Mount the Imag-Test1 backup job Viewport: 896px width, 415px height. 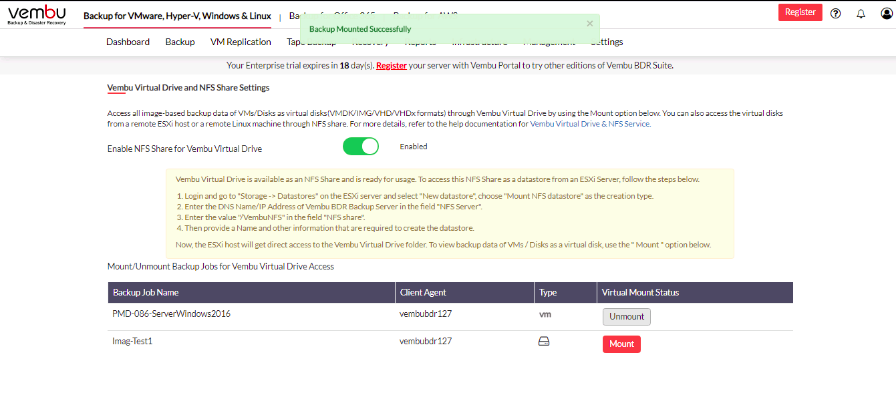(x=622, y=344)
